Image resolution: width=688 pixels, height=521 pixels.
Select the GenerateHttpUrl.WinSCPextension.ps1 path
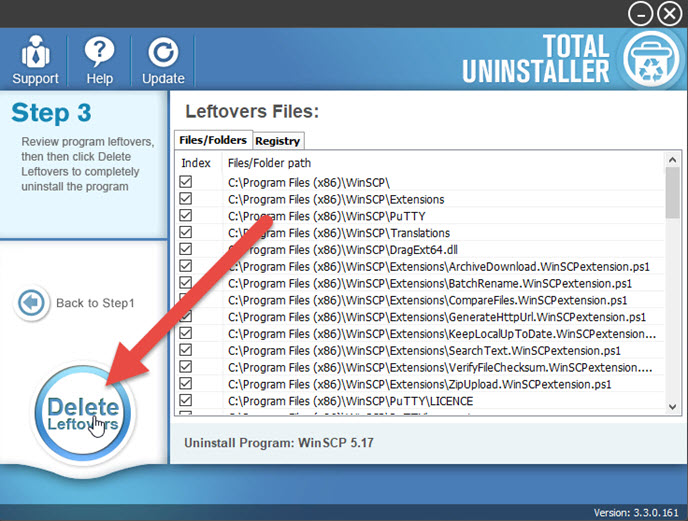click(x=437, y=317)
